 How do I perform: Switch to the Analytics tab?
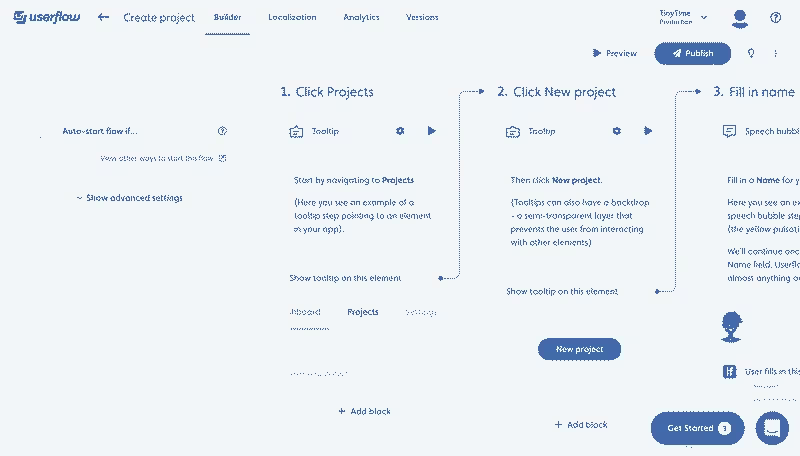click(361, 17)
